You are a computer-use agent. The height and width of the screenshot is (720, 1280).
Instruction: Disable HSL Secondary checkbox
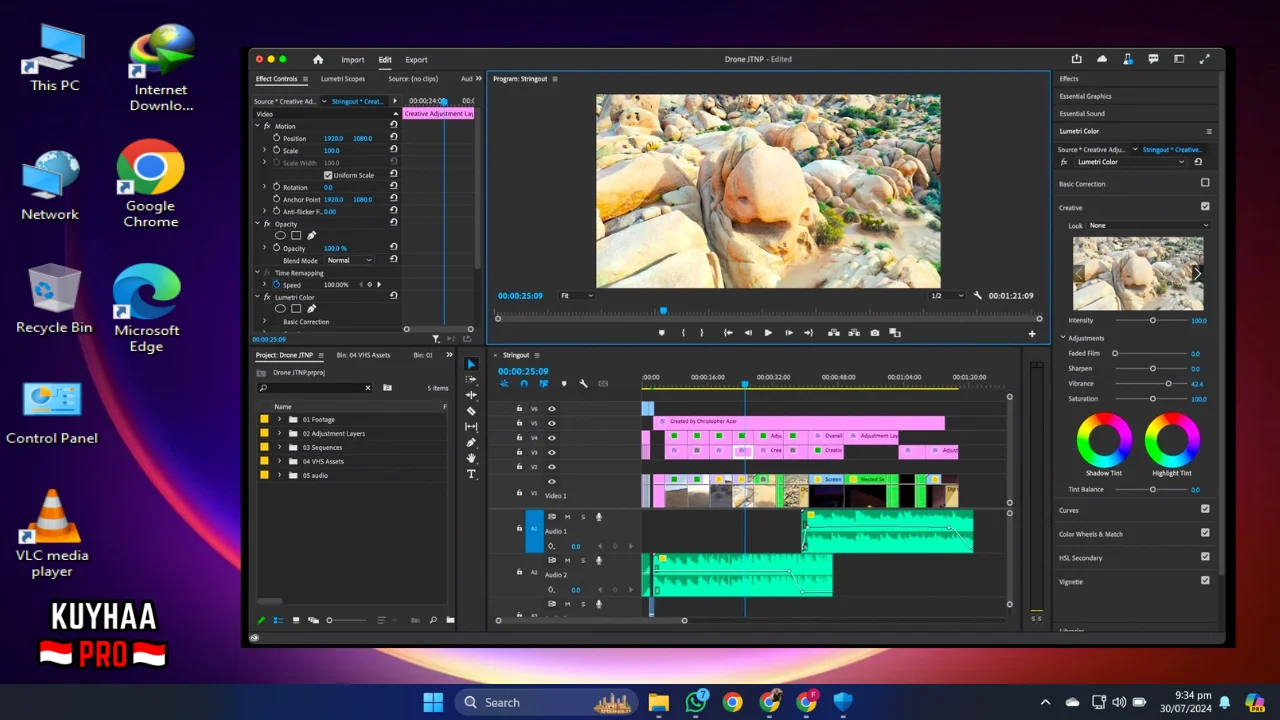click(x=1205, y=557)
